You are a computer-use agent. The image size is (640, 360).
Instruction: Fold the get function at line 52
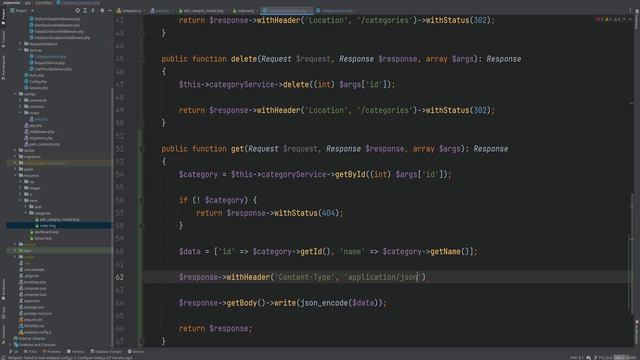141,149
